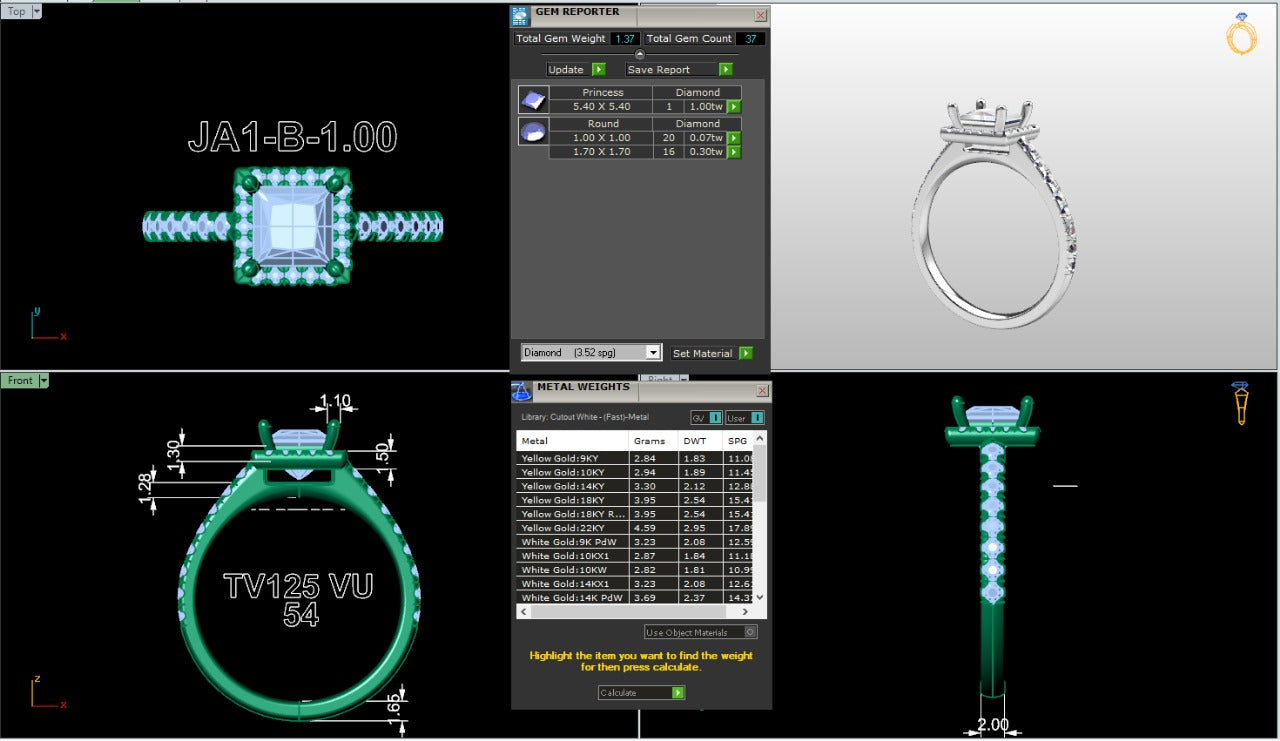Screen dimensions: 1280x741
Task: Click the Library: Cutout White - (Fast)-Metal label
Action: [585, 417]
